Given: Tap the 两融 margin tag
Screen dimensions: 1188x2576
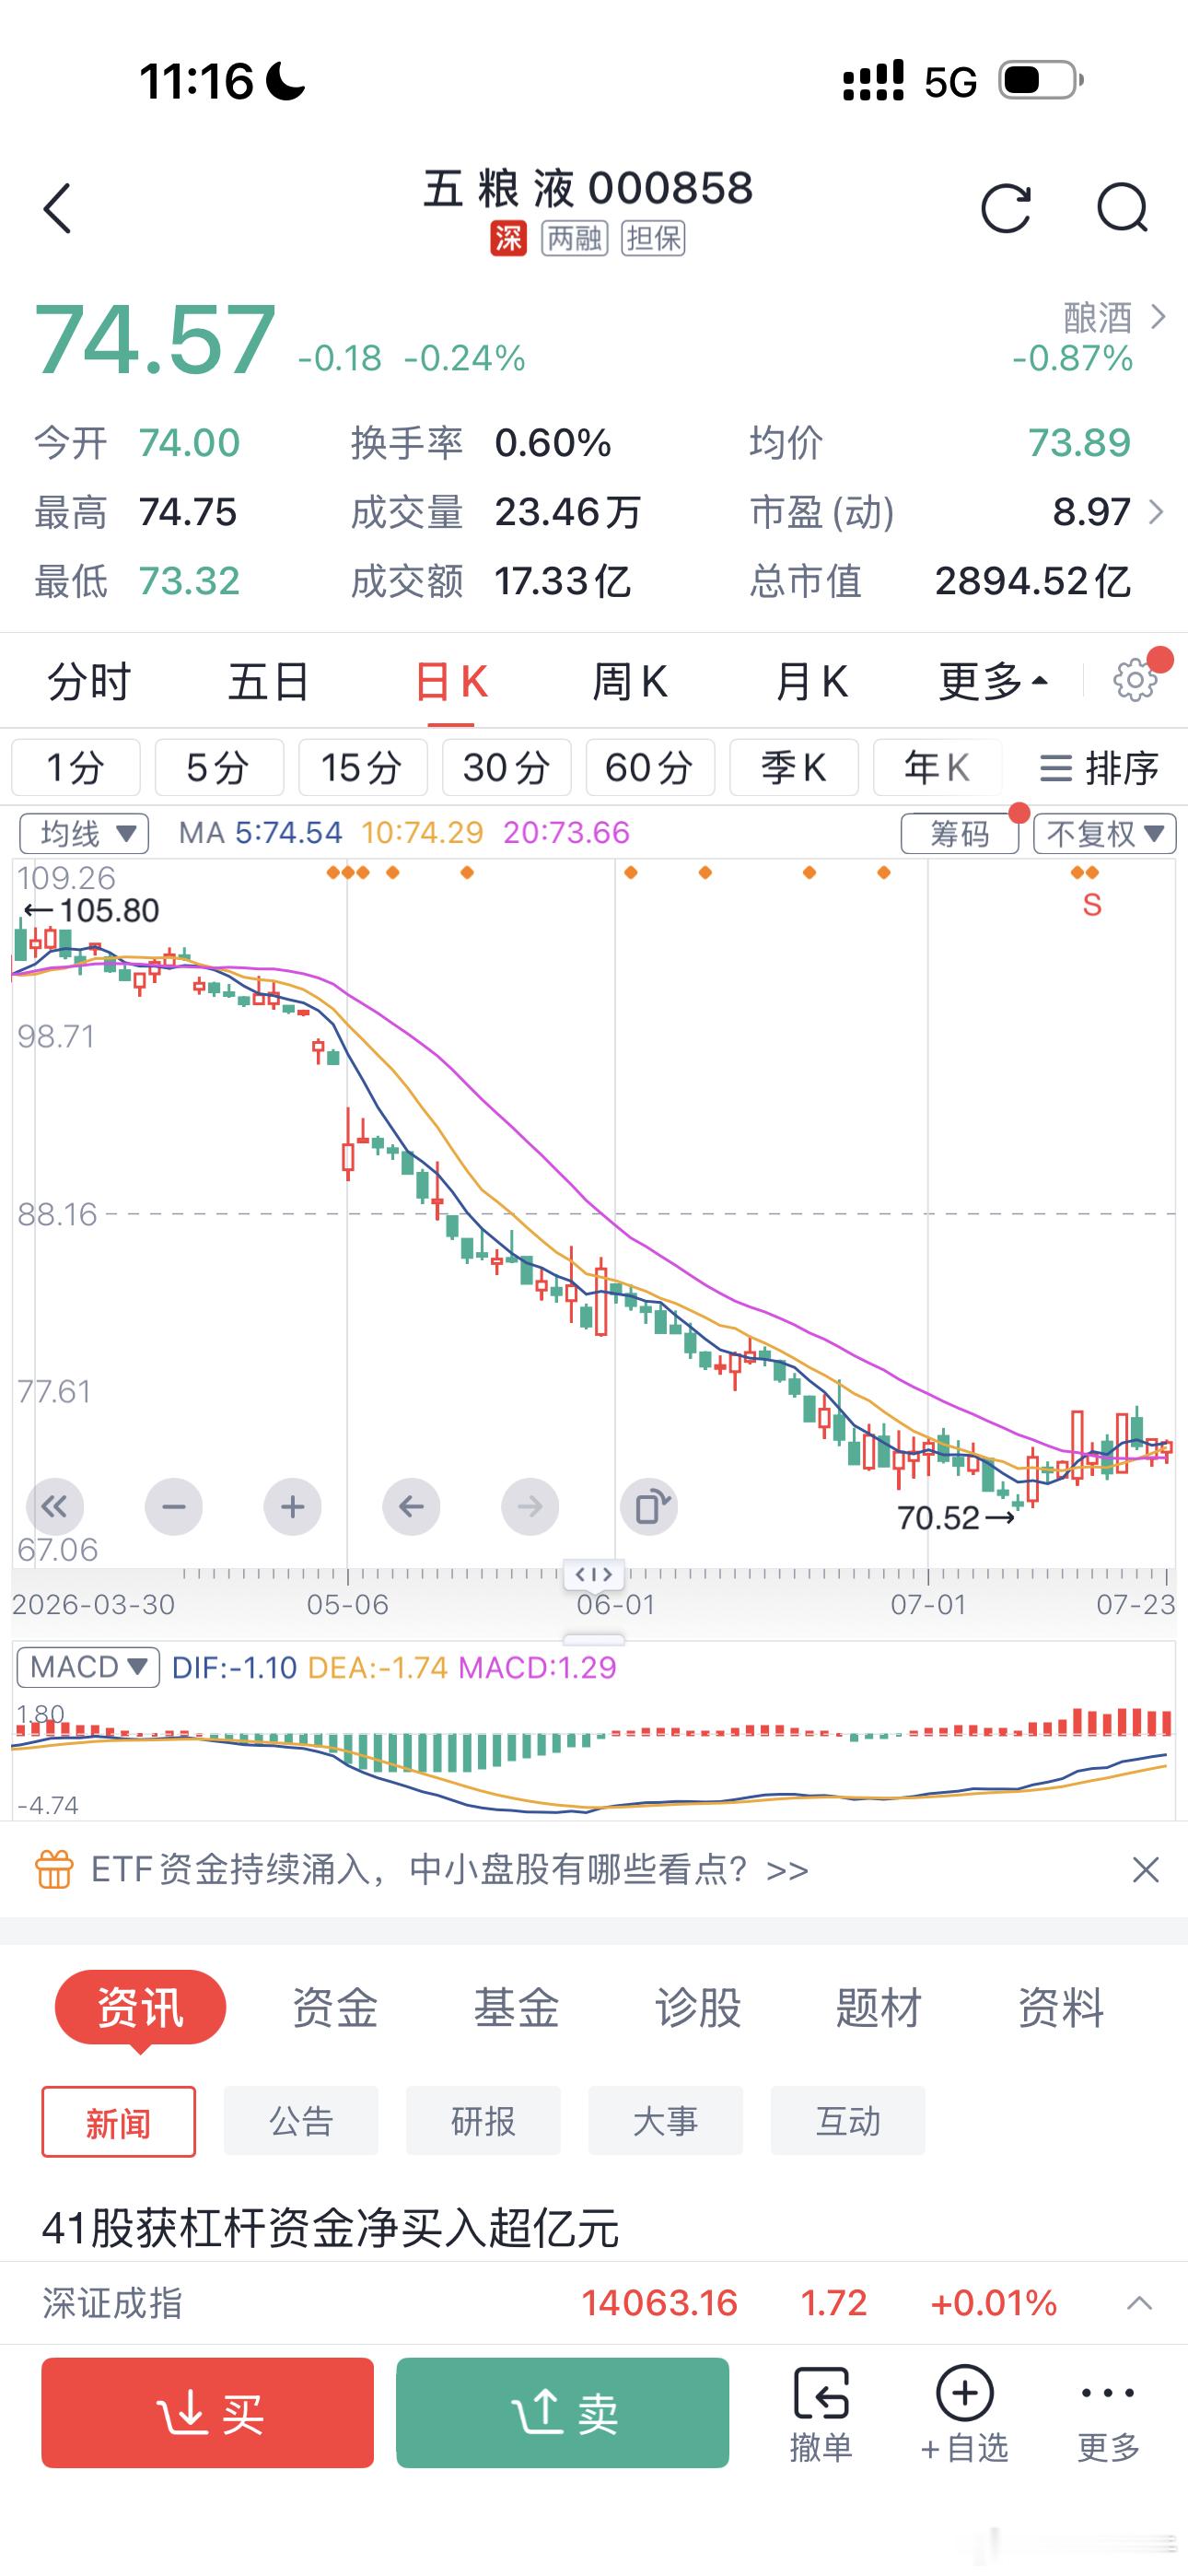Looking at the screenshot, I should coord(575,238).
